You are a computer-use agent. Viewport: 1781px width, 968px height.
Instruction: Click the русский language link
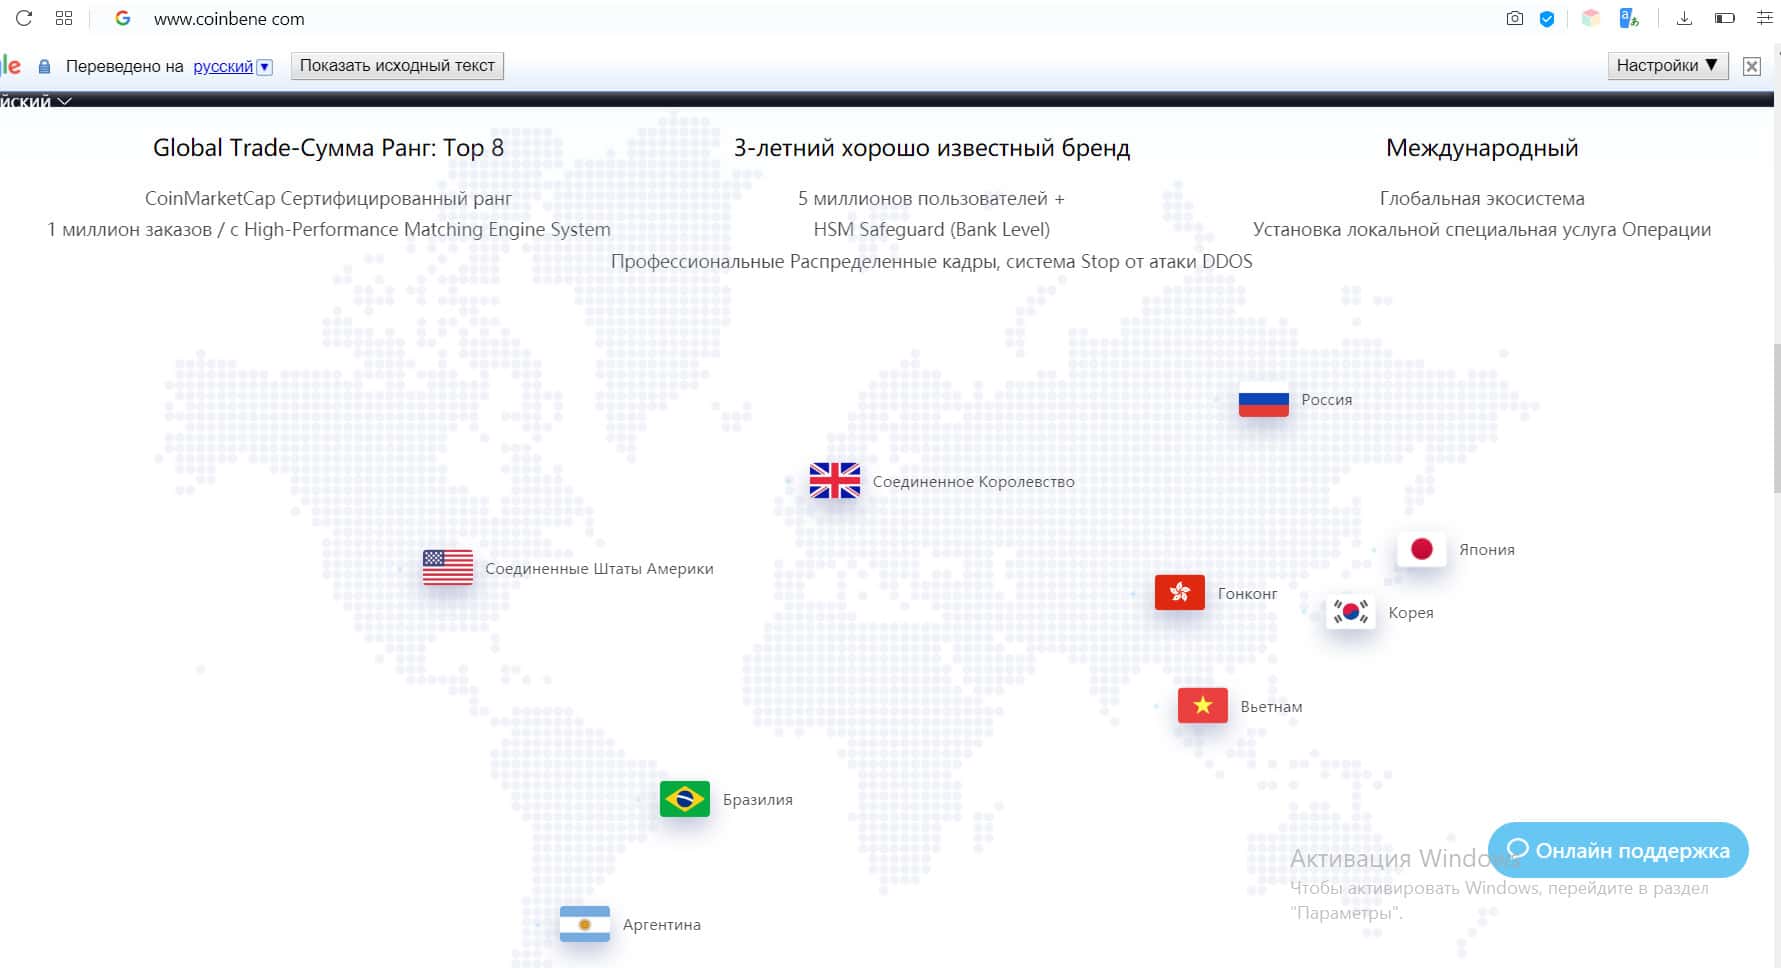pos(222,67)
